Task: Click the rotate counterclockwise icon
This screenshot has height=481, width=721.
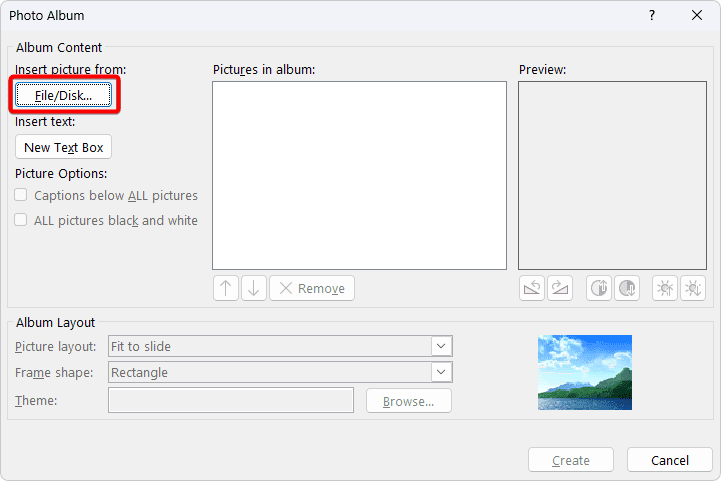Action: pyautogui.click(x=532, y=288)
